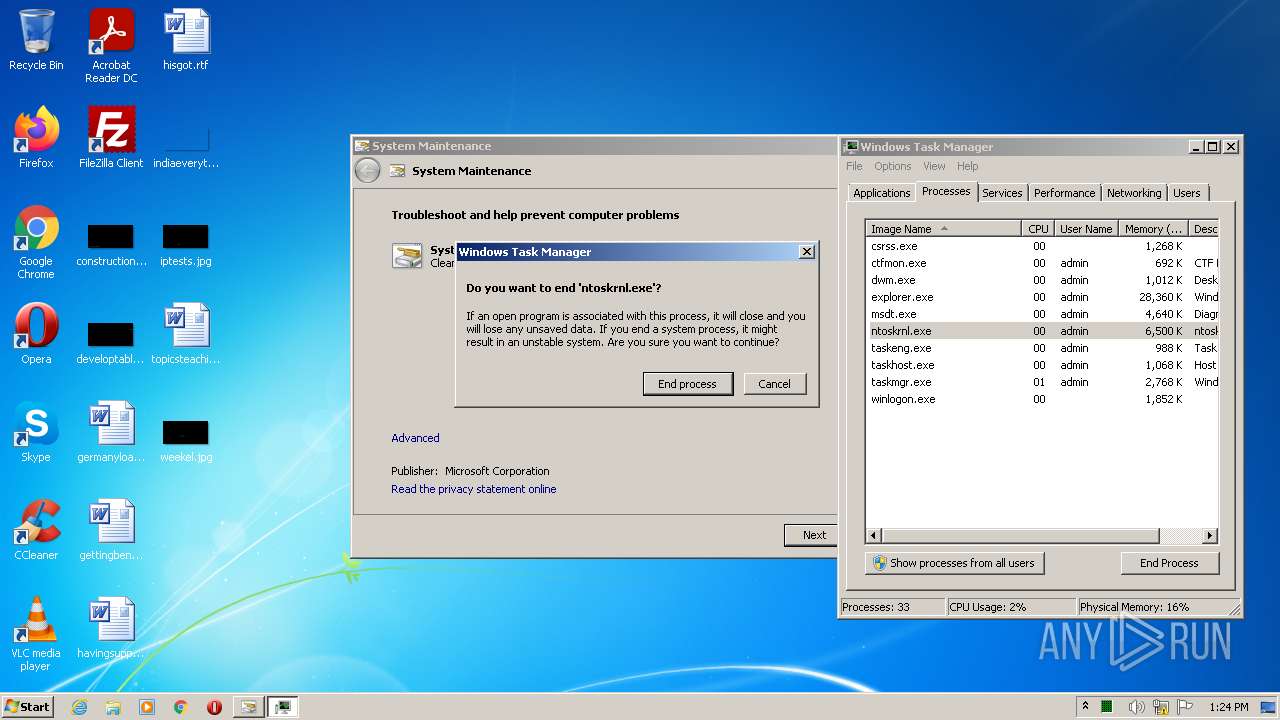Open the Opera desktop shortcut
The width and height of the screenshot is (1280, 720).
point(36,334)
